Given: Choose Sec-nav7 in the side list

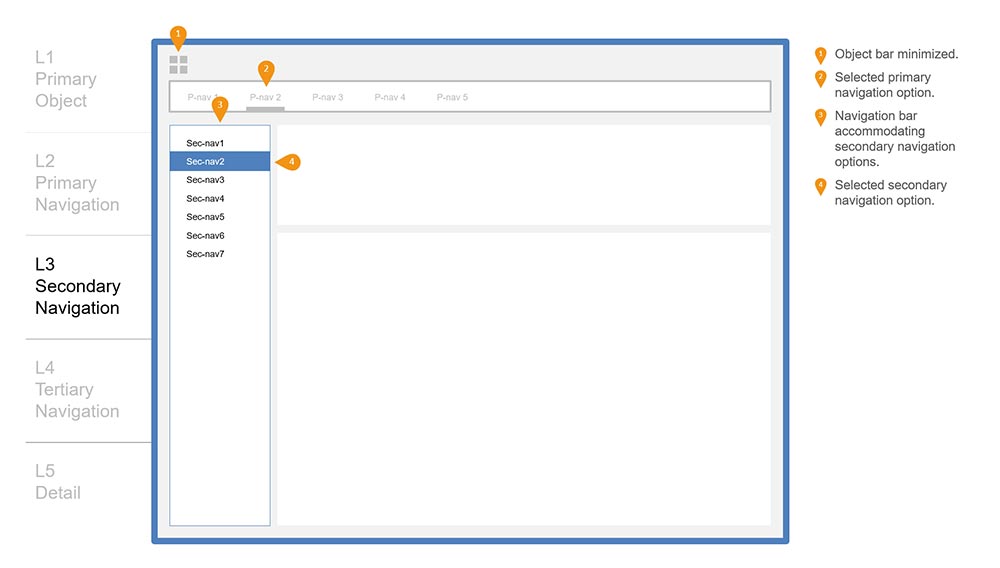Looking at the screenshot, I should [x=205, y=254].
